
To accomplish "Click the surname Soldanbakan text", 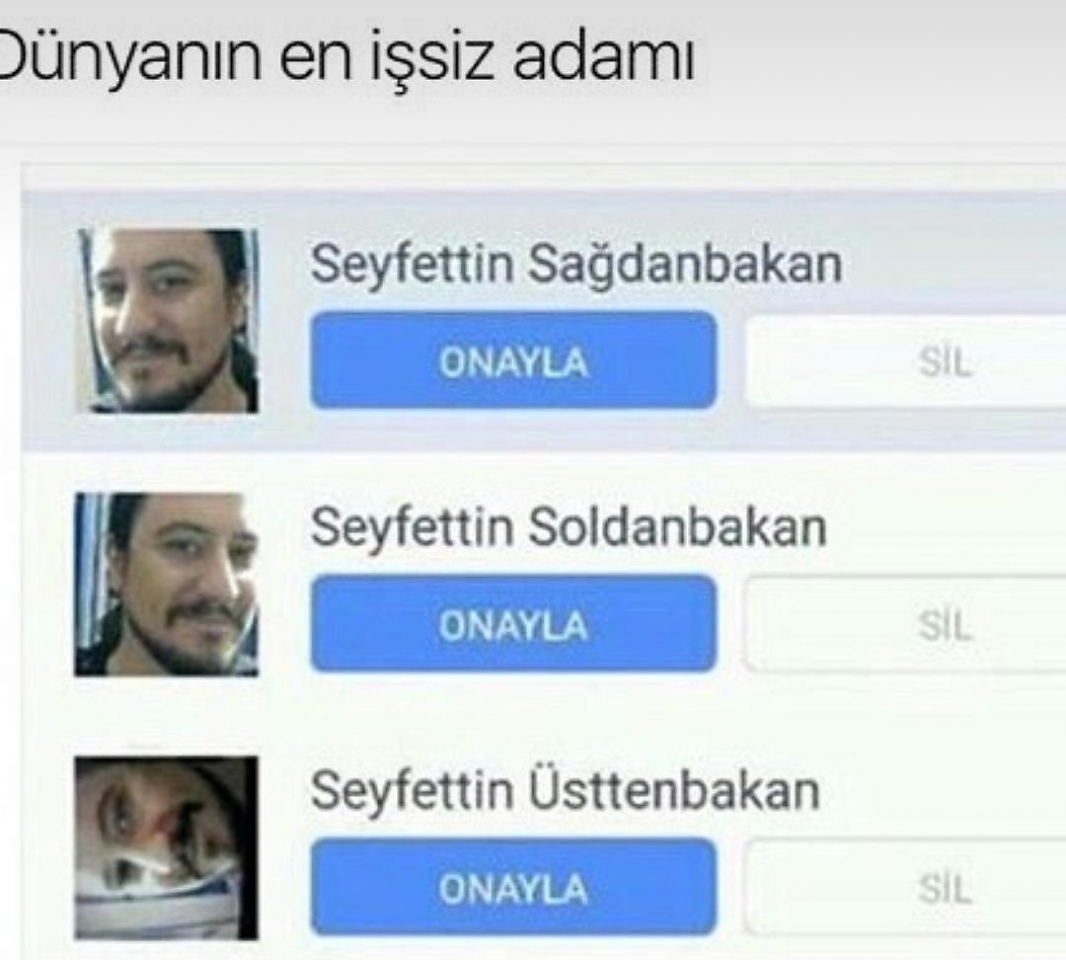I will pos(678,528).
